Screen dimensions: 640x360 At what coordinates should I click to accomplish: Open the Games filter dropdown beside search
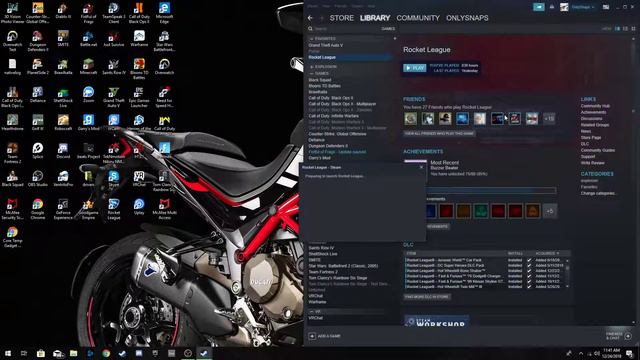pyautogui.click(x=388, y=29)
